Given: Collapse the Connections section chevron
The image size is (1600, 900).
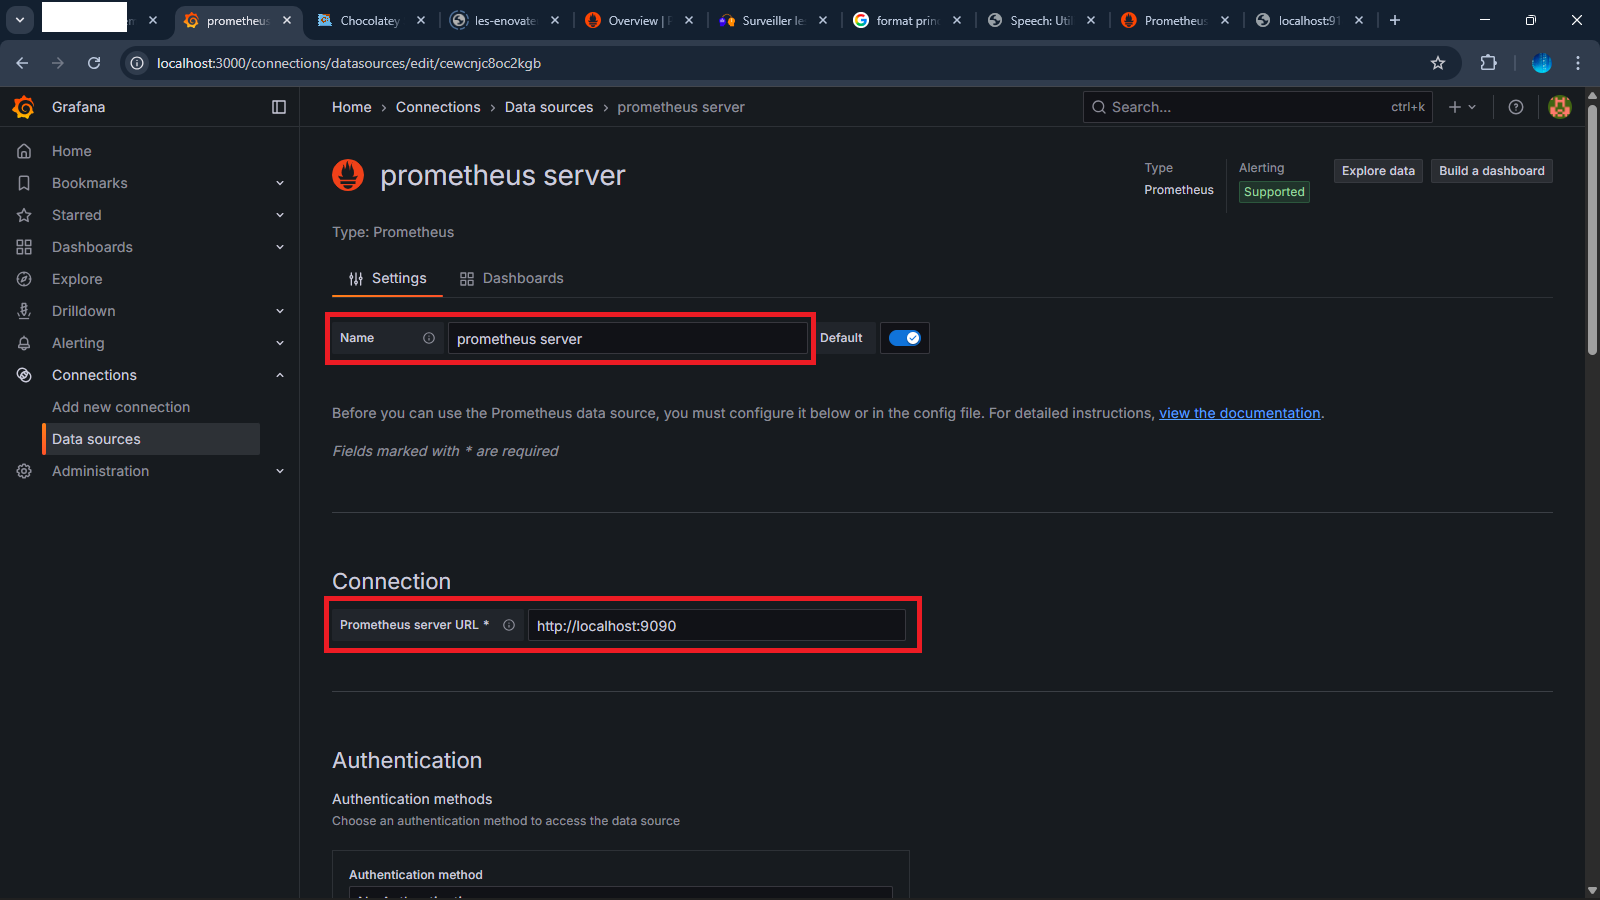Looking at the screenshot, I should pos(280,375).
